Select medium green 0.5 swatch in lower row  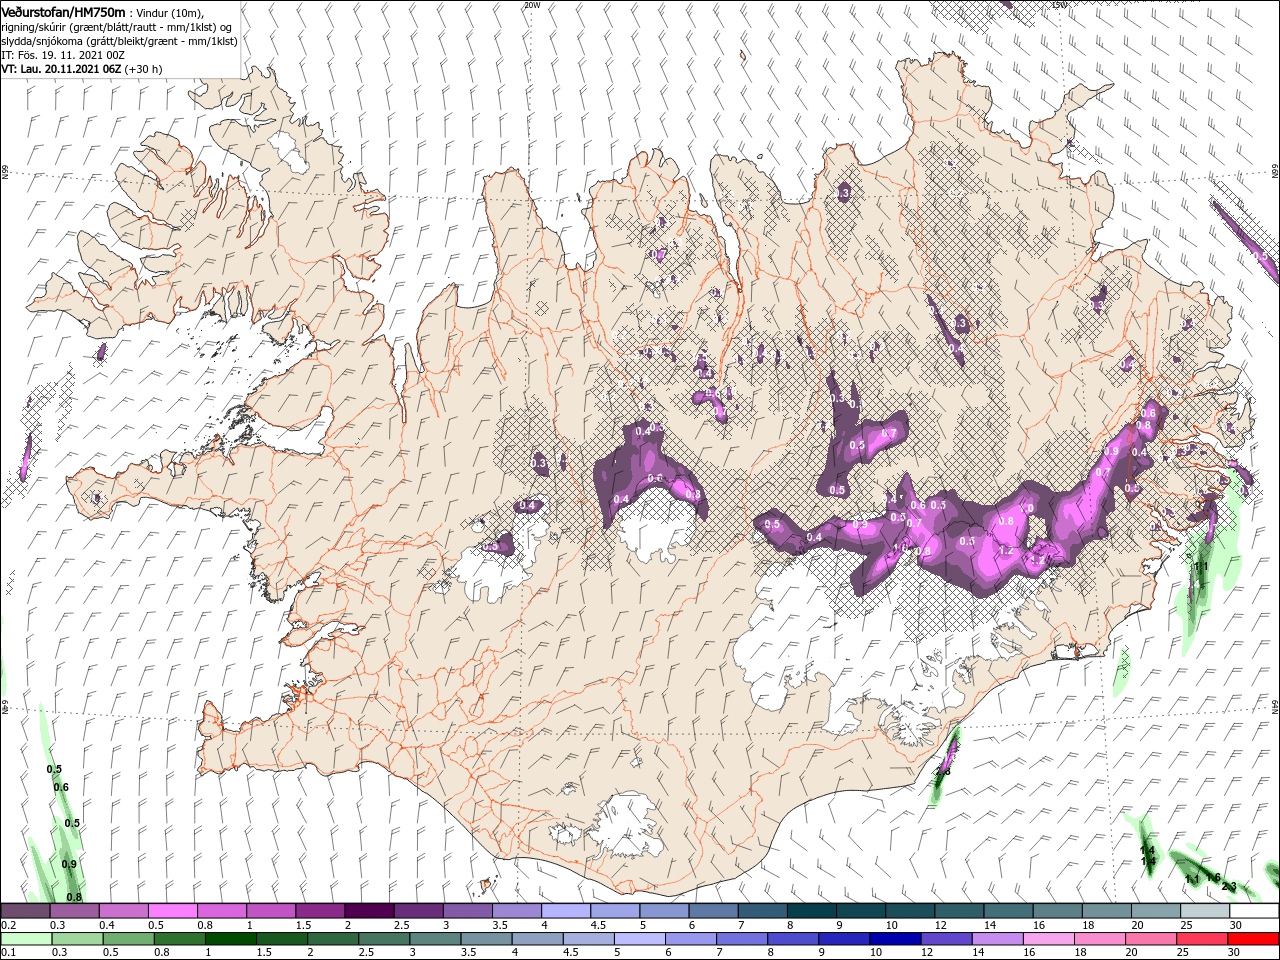coord(128,938)
